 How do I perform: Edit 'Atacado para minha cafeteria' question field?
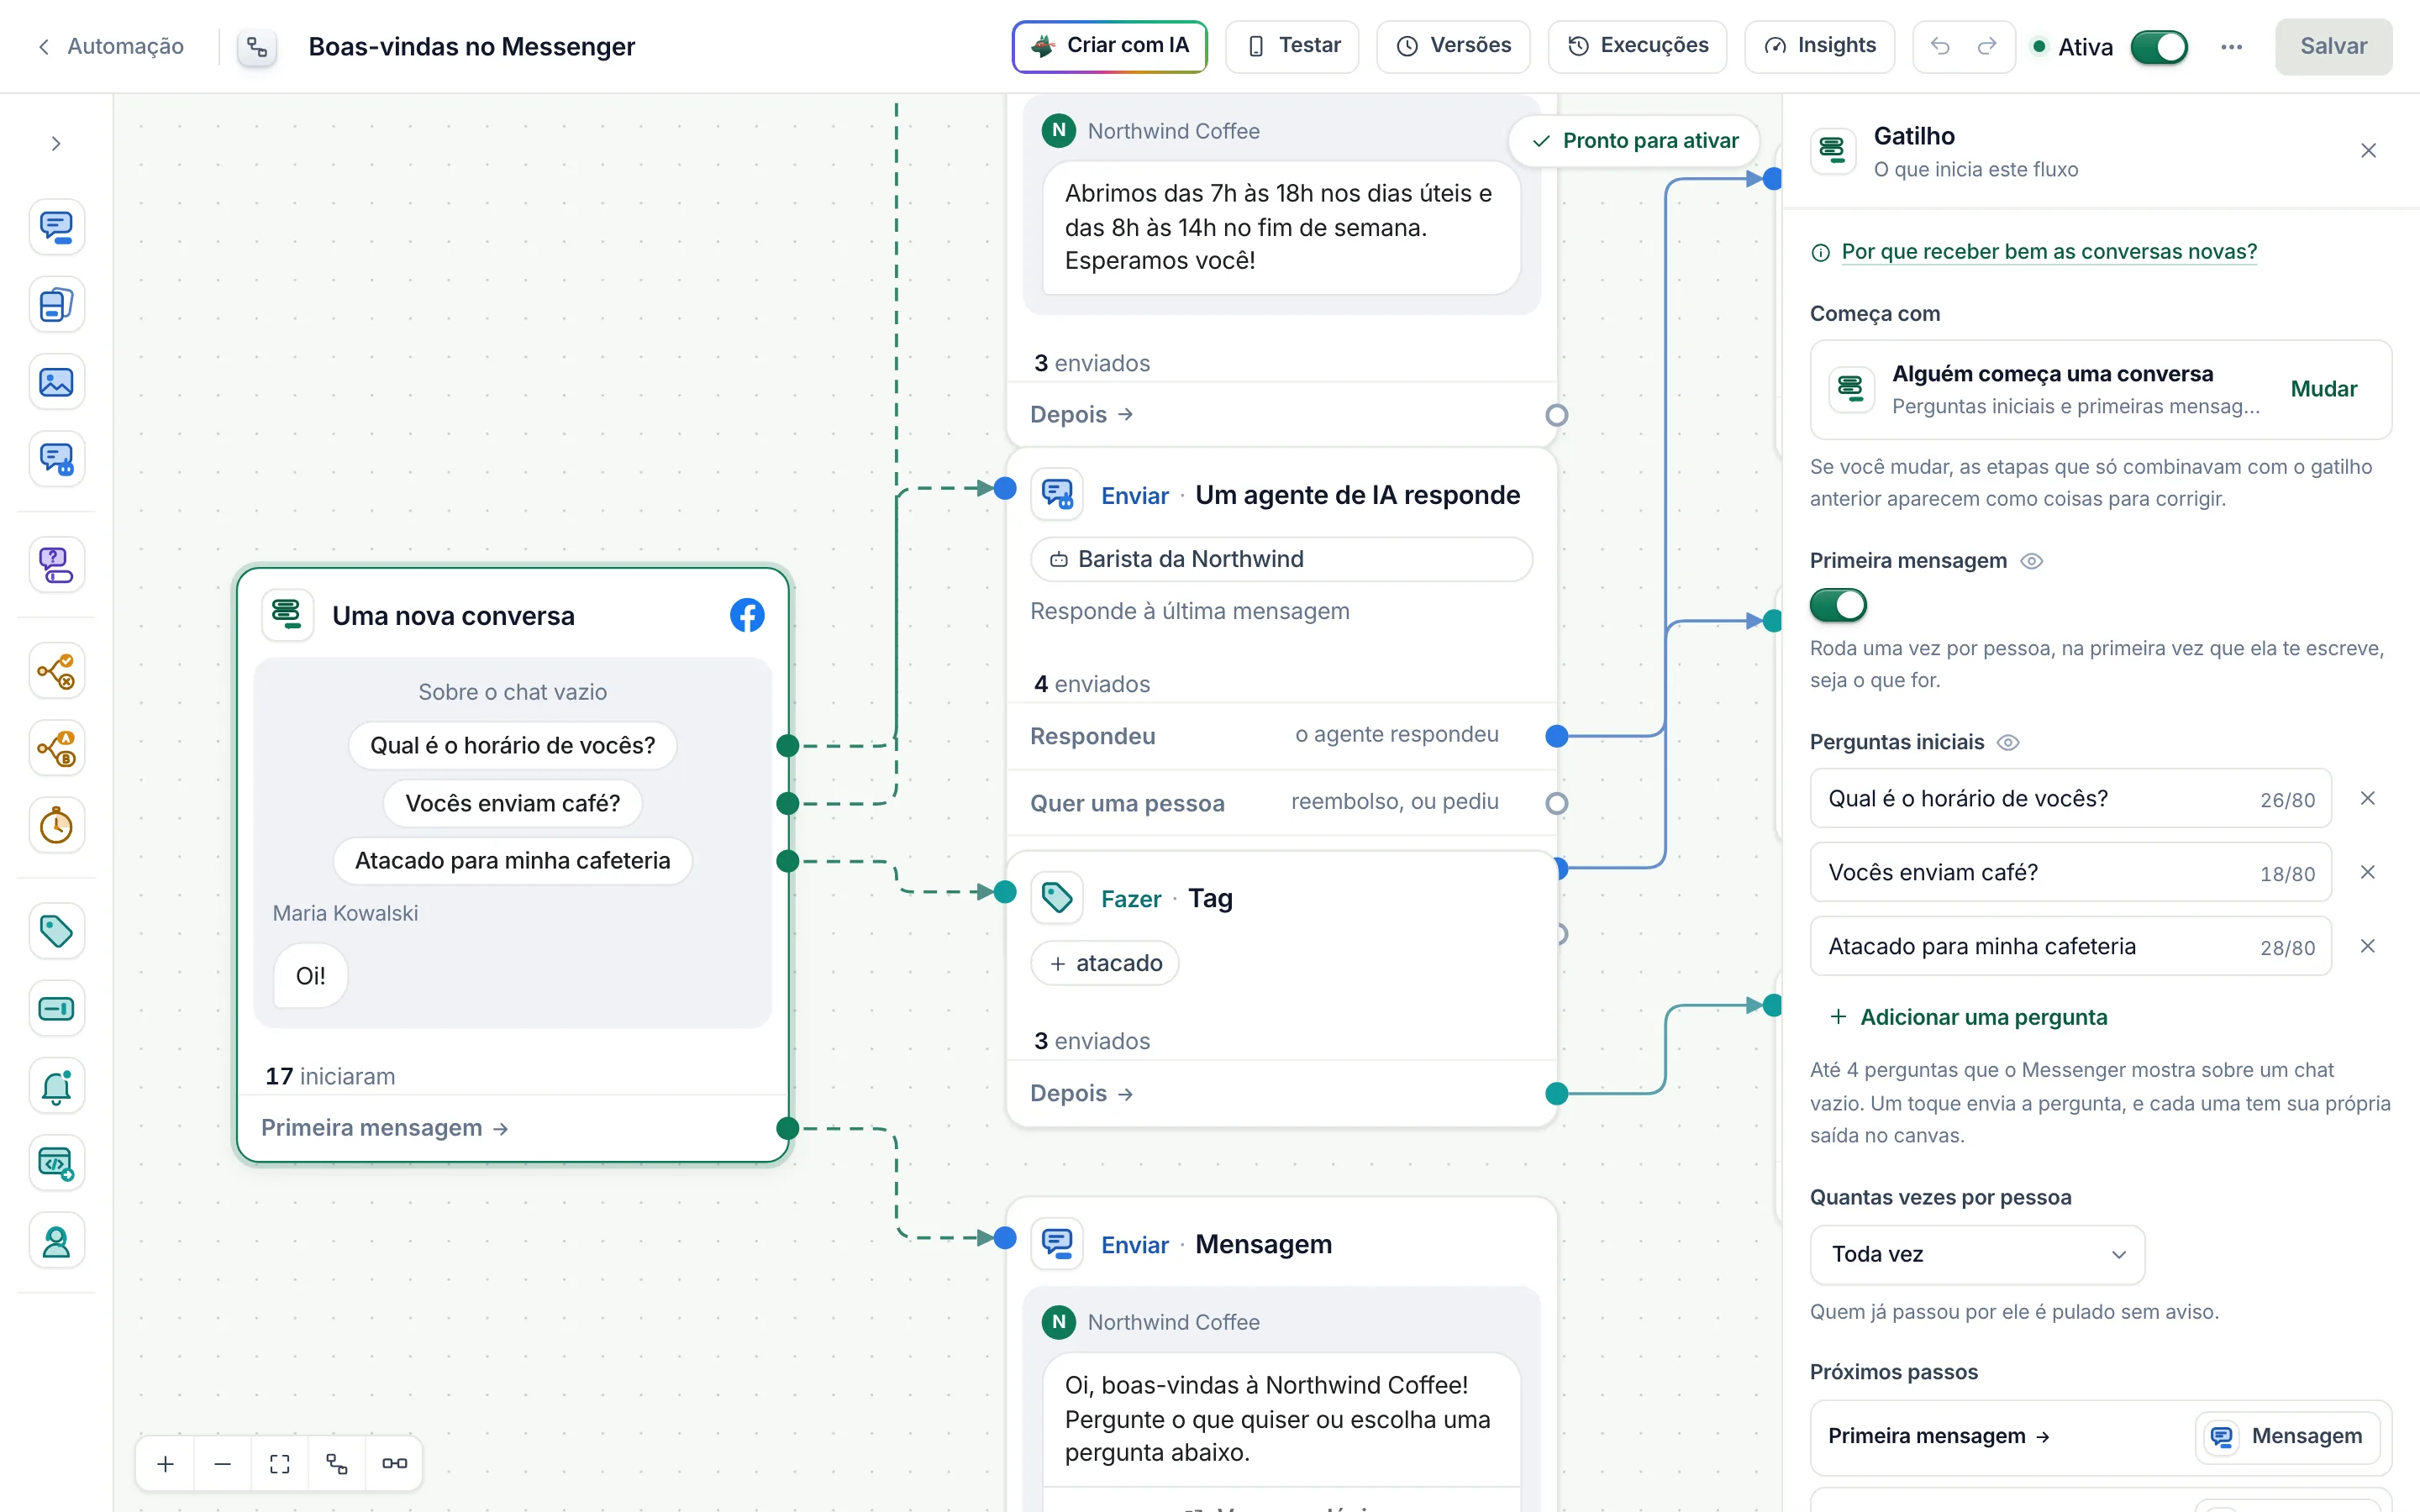pos(2070,946)
